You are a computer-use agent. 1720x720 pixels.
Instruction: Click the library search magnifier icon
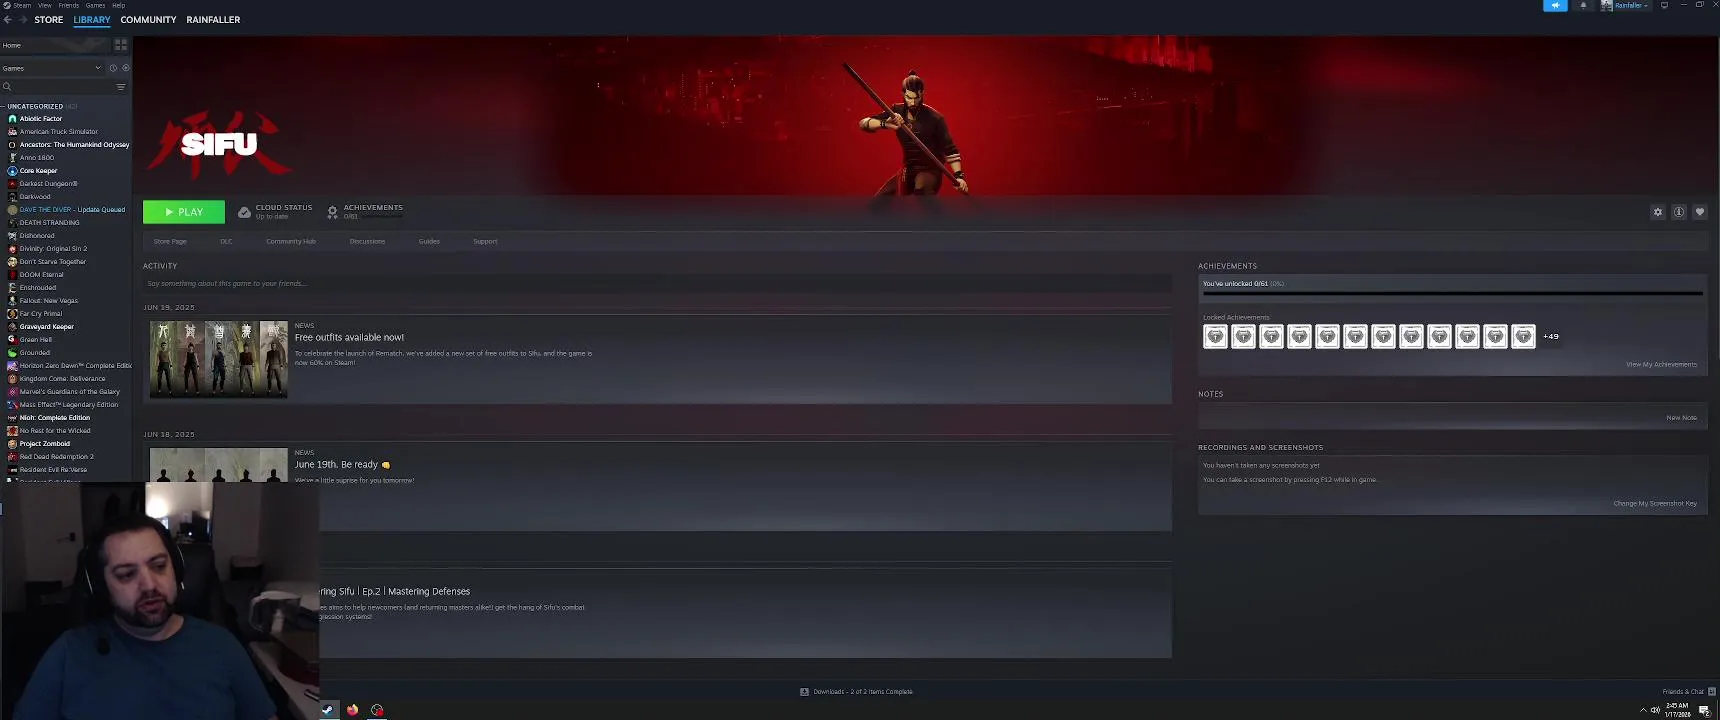(7, 87)
